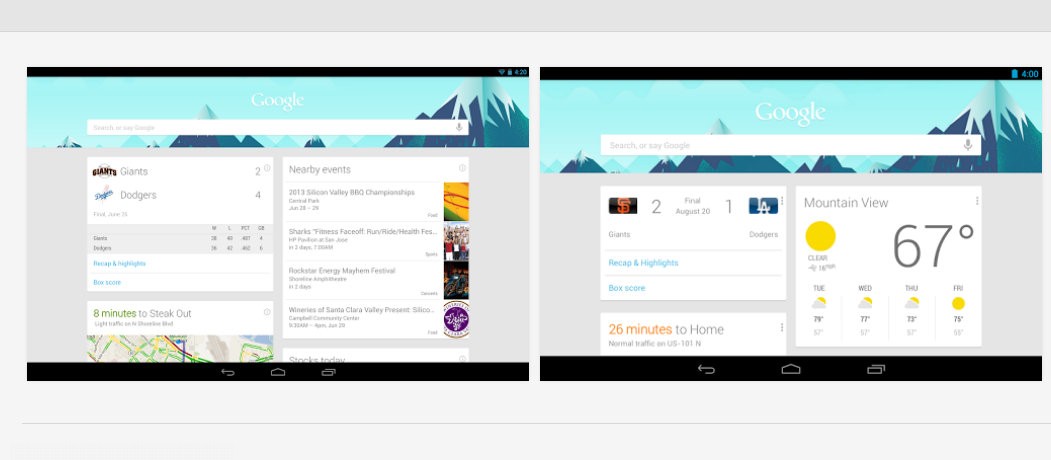Click Recap & Highlights link in right screenshot
This screenshot has height=460, width=1051.
(x=643, y=263)
